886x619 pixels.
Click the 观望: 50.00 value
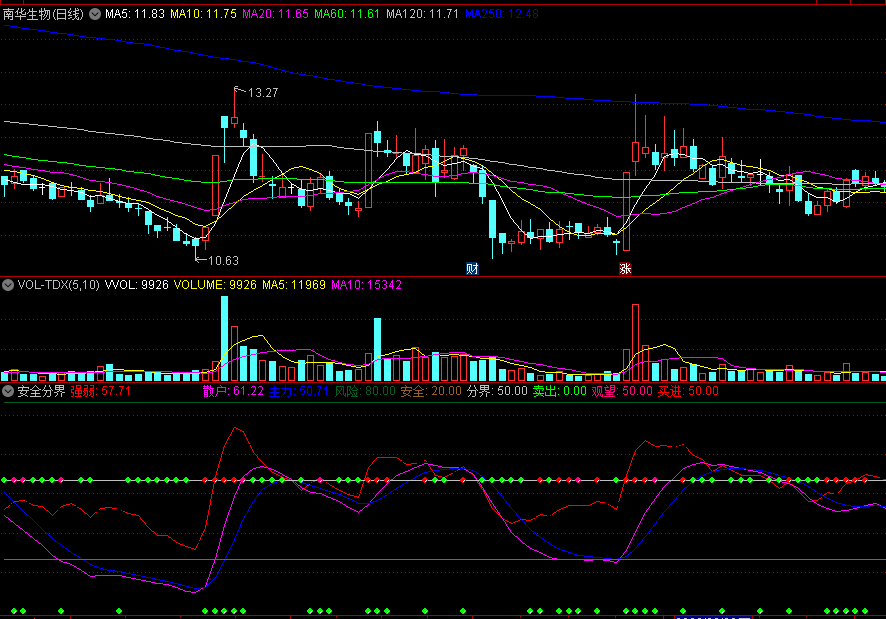coord(622,391)
